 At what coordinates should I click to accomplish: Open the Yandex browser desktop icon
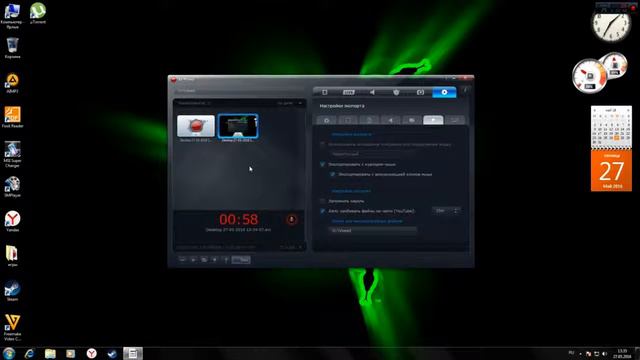[x=12, y=222]
